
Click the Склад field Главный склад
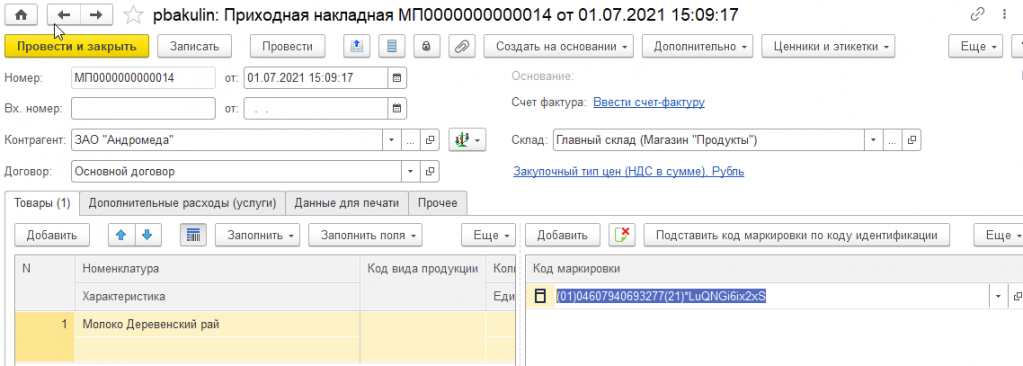tap(709, 140)
